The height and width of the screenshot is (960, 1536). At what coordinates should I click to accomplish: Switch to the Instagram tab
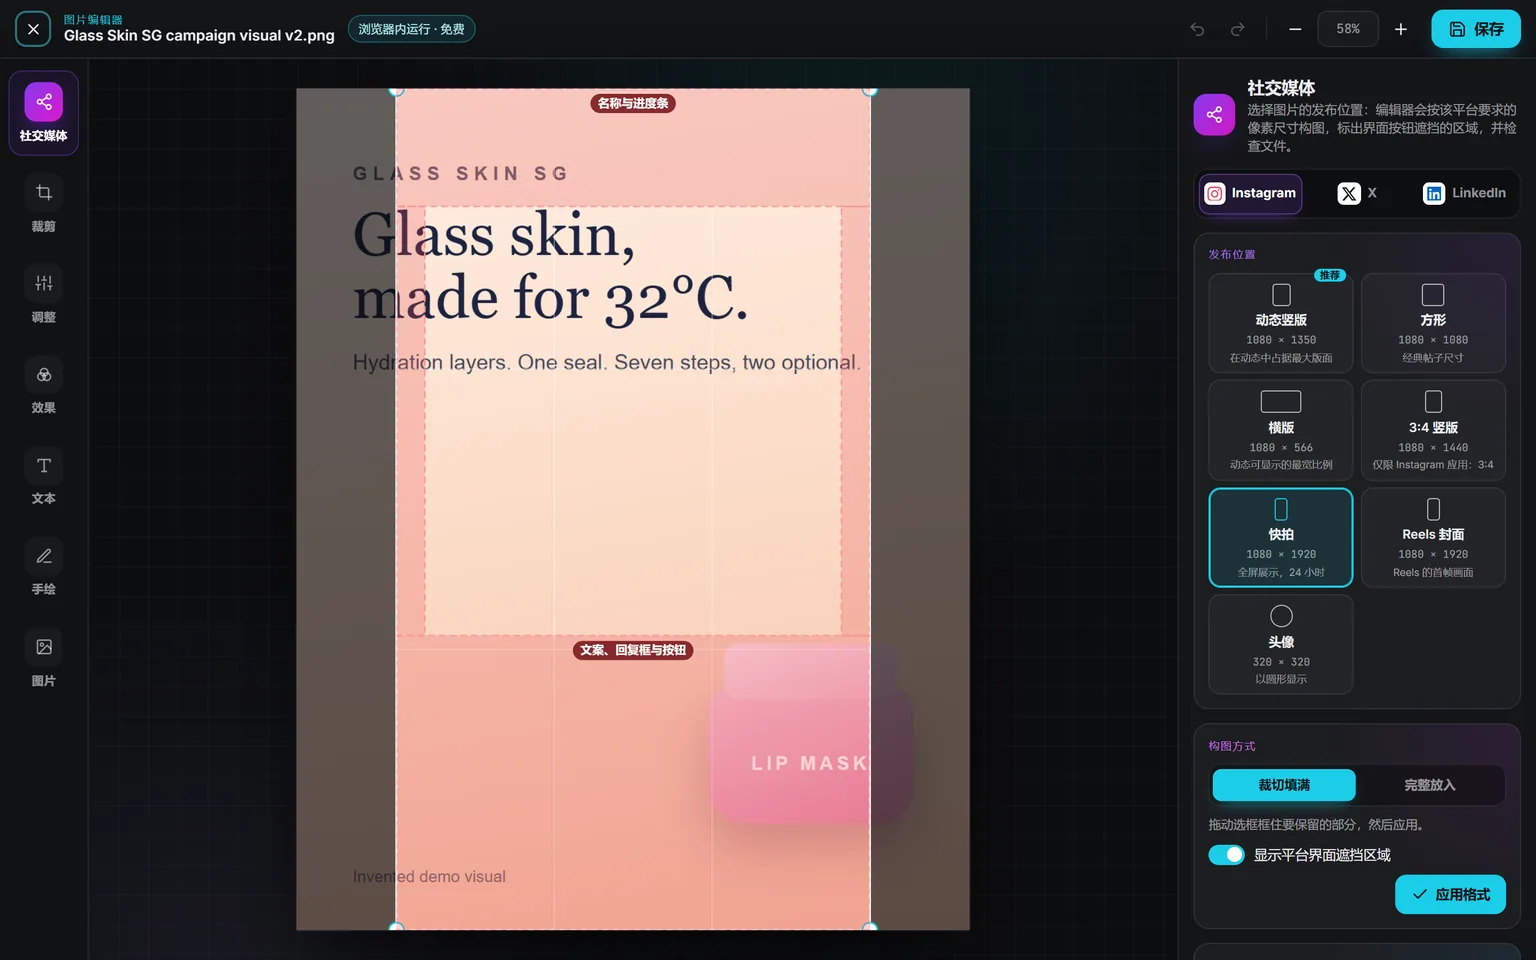tap(1251, 193)
